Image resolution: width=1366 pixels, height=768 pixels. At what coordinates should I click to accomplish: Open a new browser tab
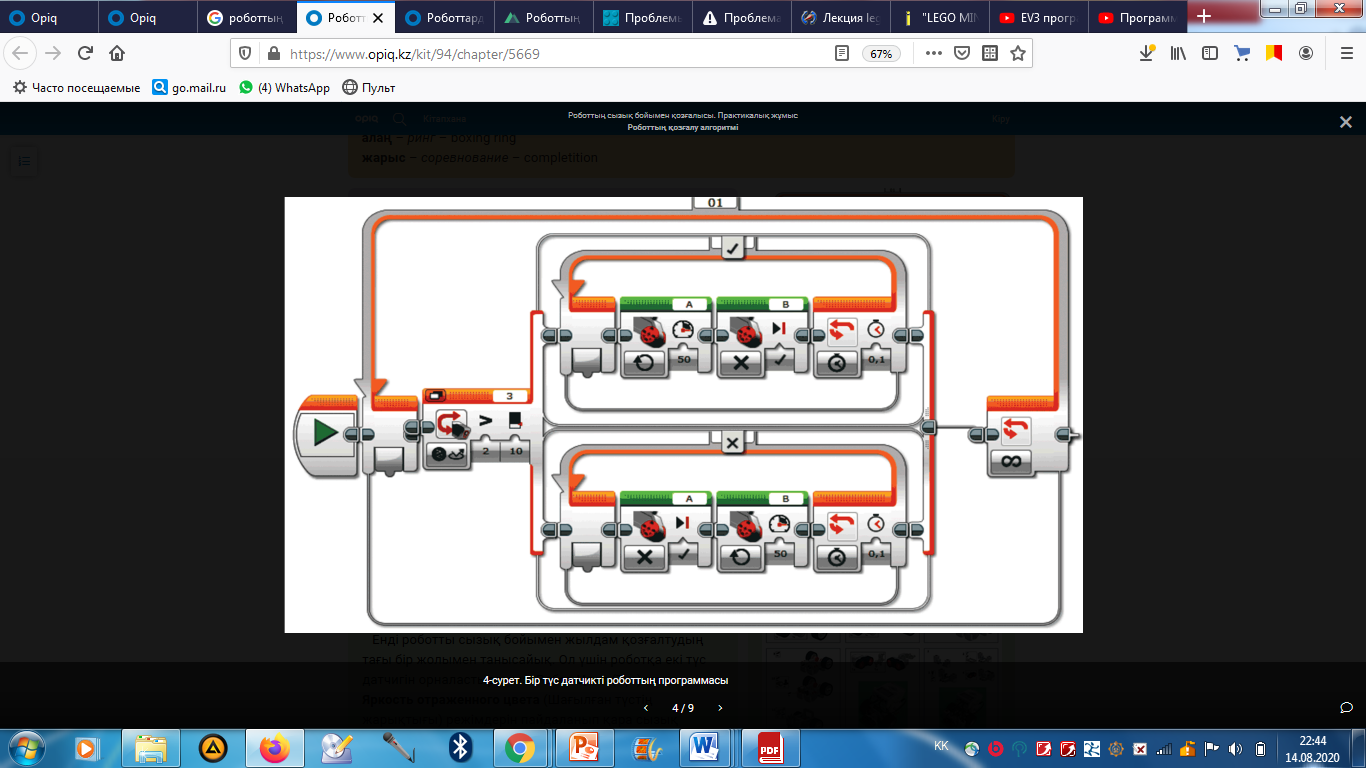coord(1204,16)
